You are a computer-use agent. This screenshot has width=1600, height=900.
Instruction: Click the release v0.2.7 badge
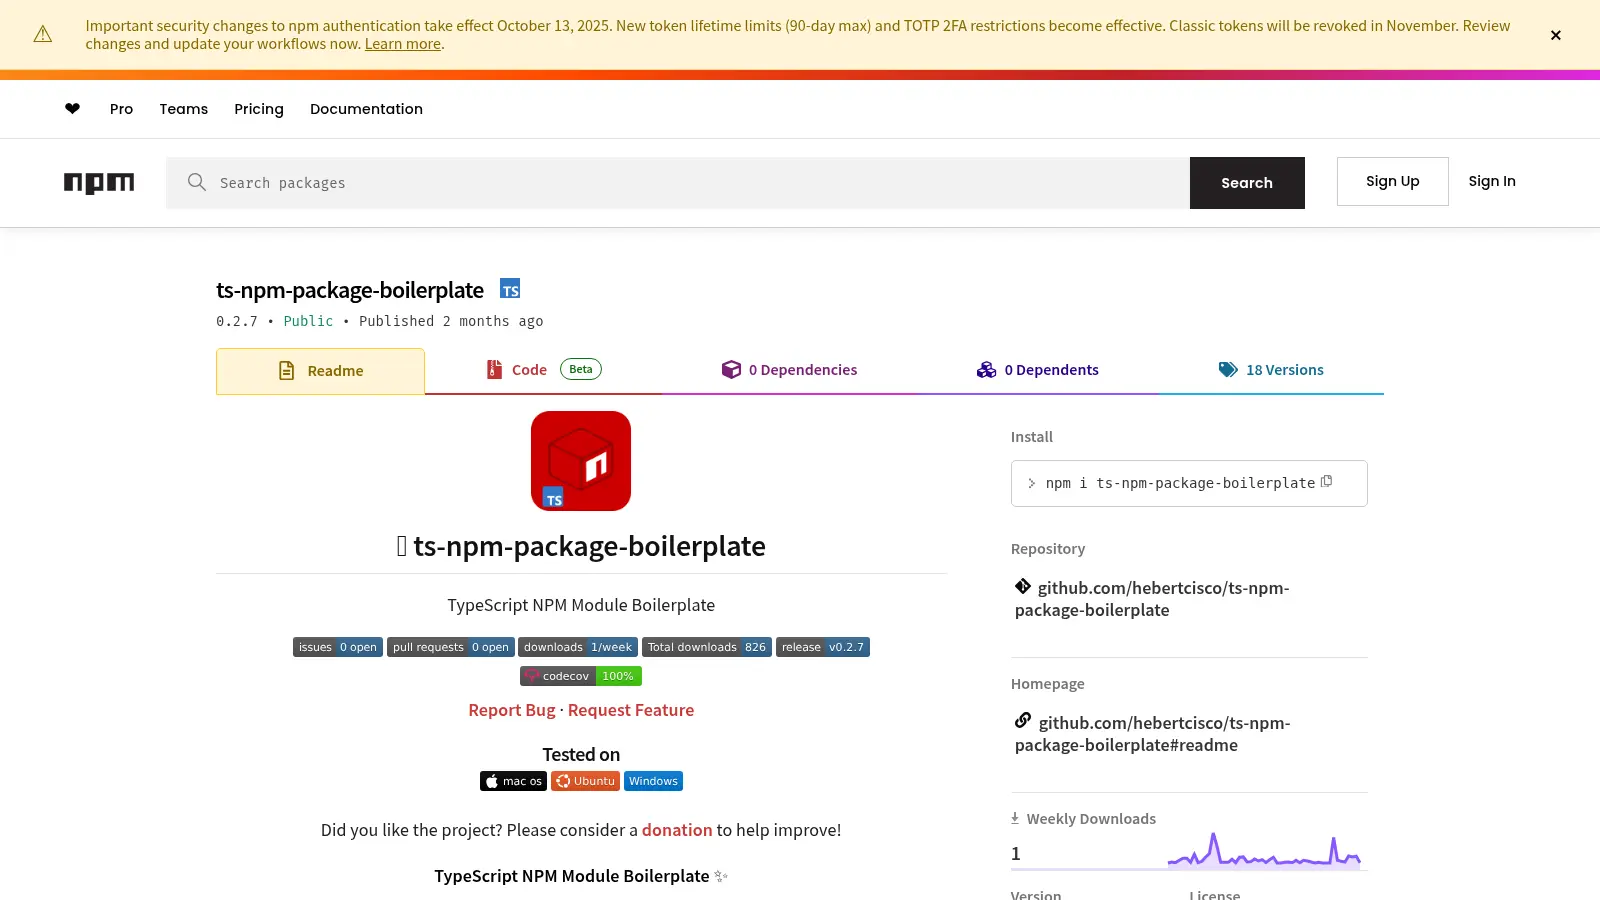[823, 647]
